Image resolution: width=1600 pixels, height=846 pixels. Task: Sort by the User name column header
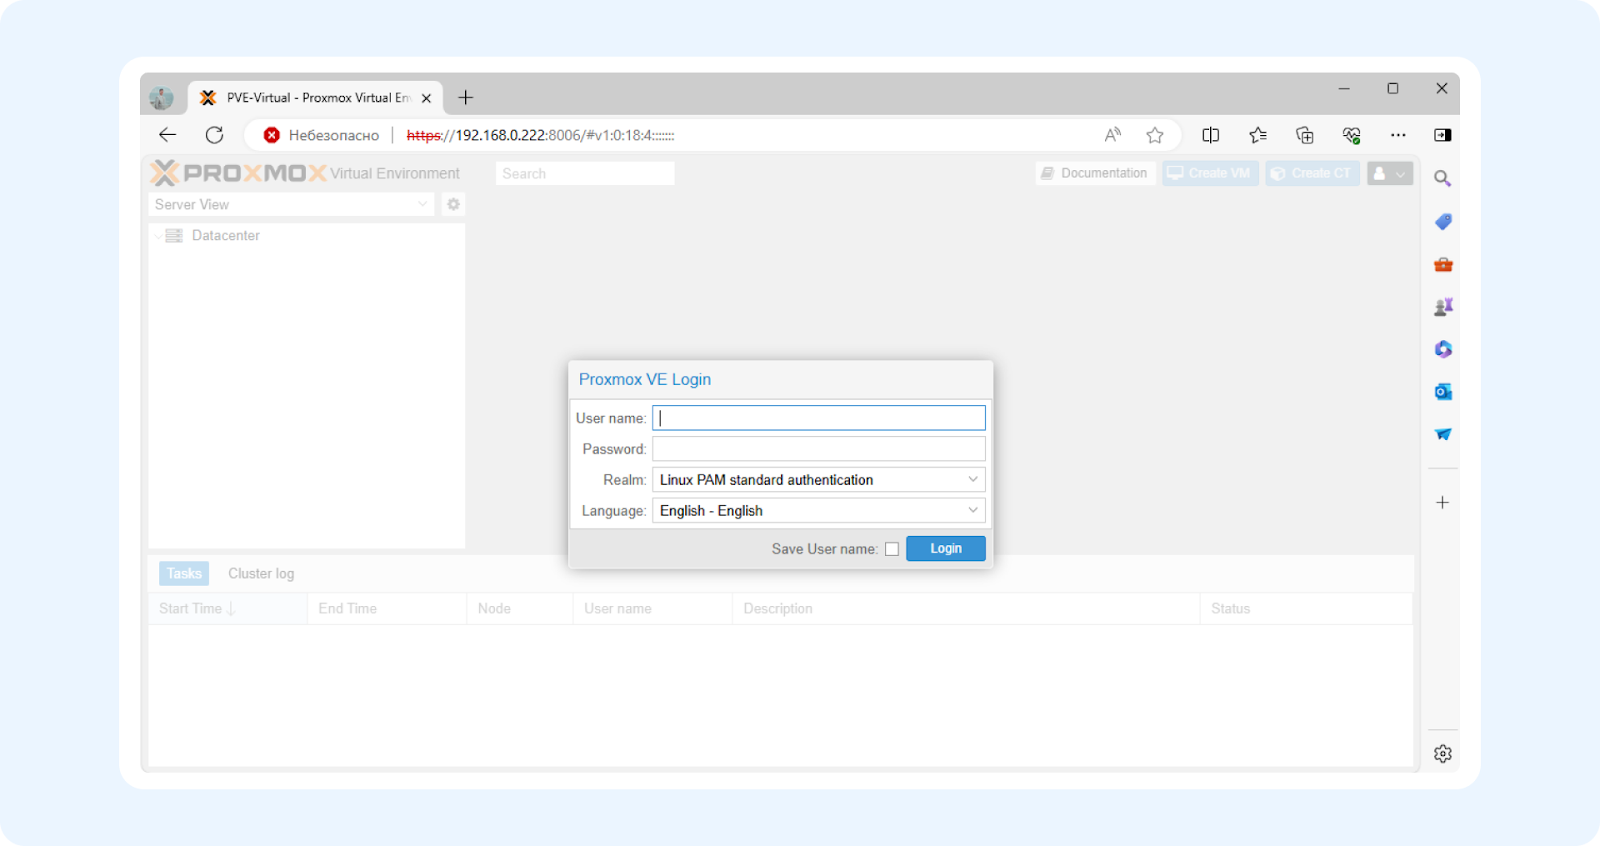(x=652, y=608)
